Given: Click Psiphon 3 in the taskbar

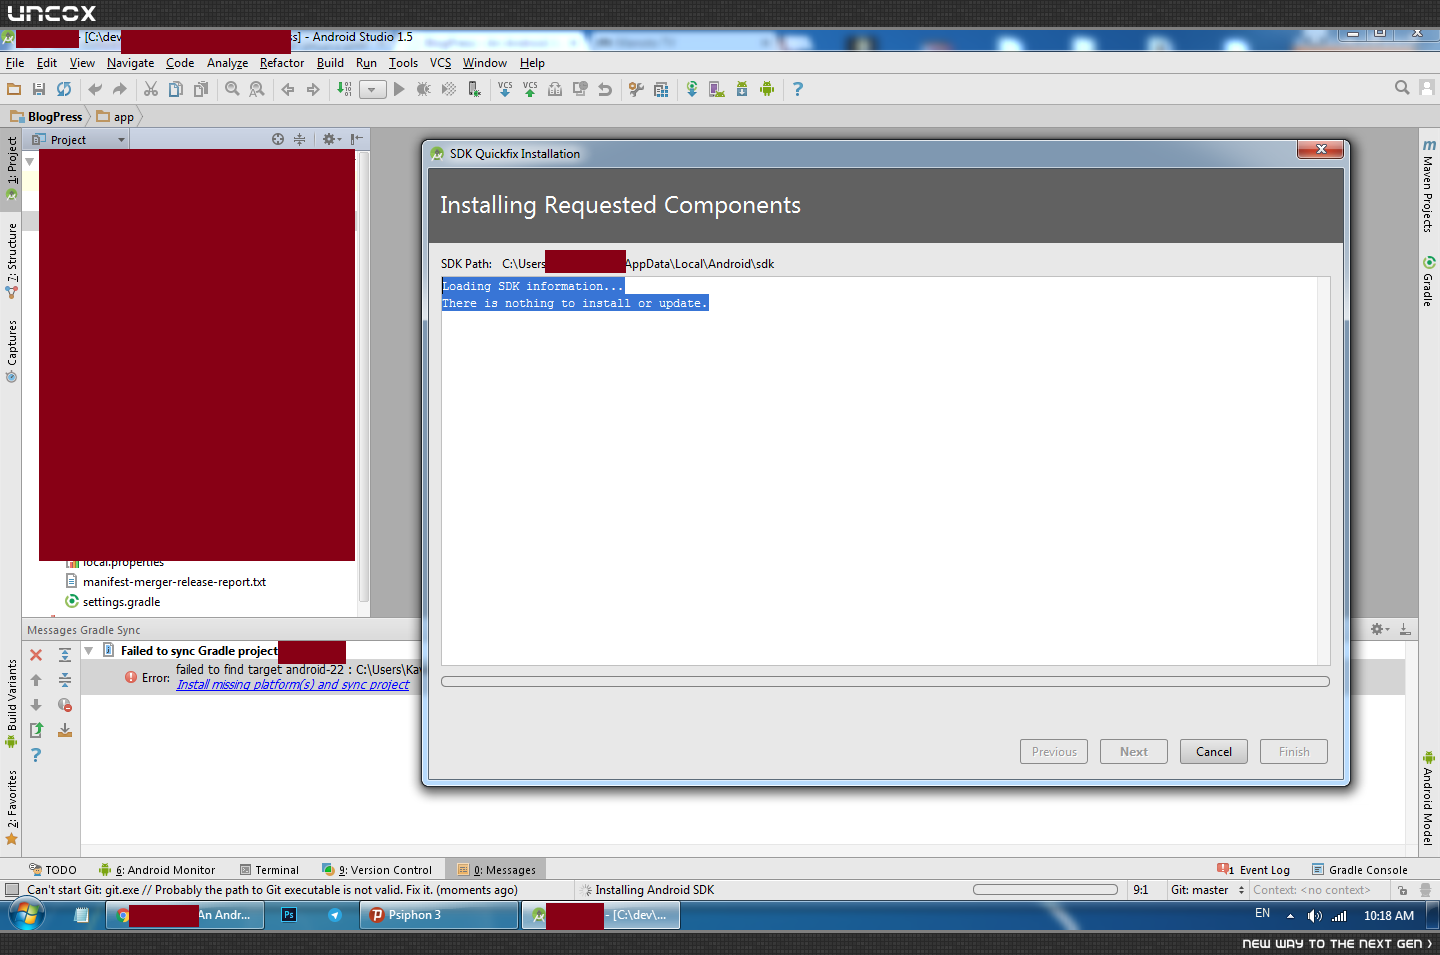Looking at the screenshot, I should point(439,915).
